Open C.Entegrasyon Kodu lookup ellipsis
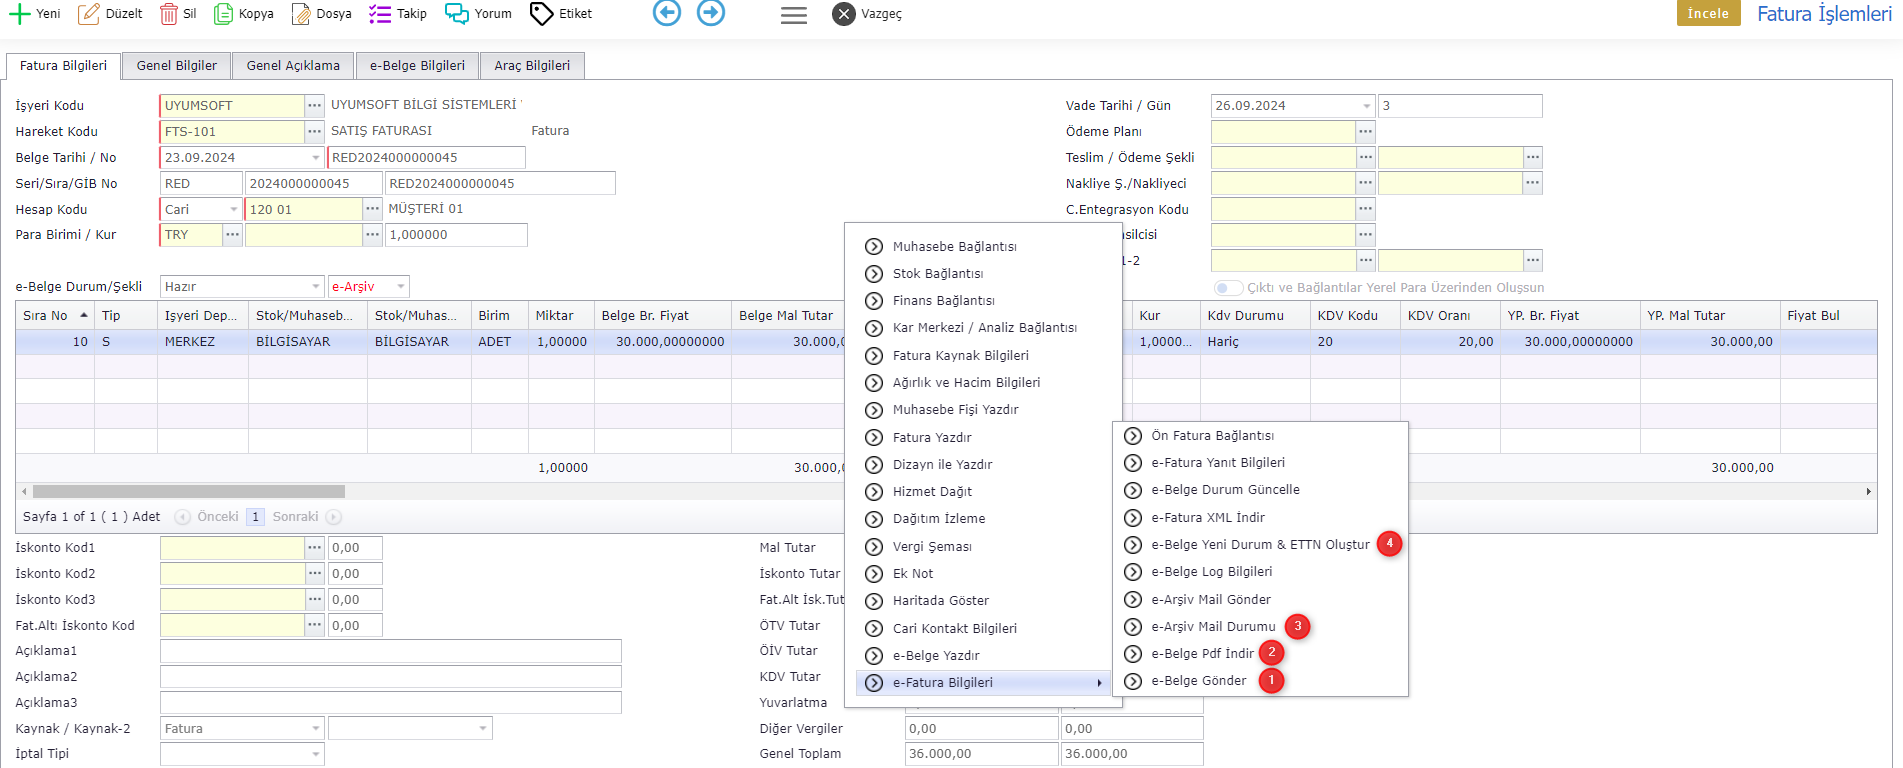 coord(1365,209)
